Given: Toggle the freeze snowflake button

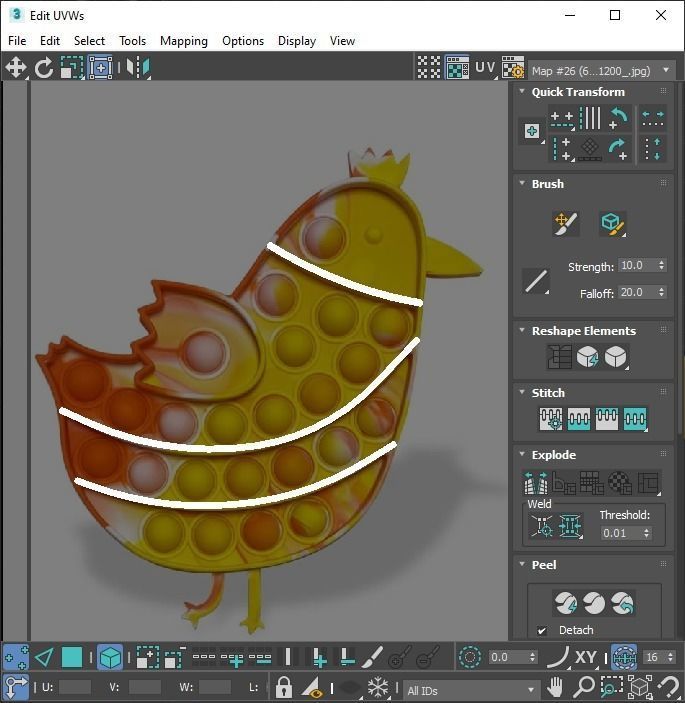Looking at the screenshot, I should click(378, 686).
